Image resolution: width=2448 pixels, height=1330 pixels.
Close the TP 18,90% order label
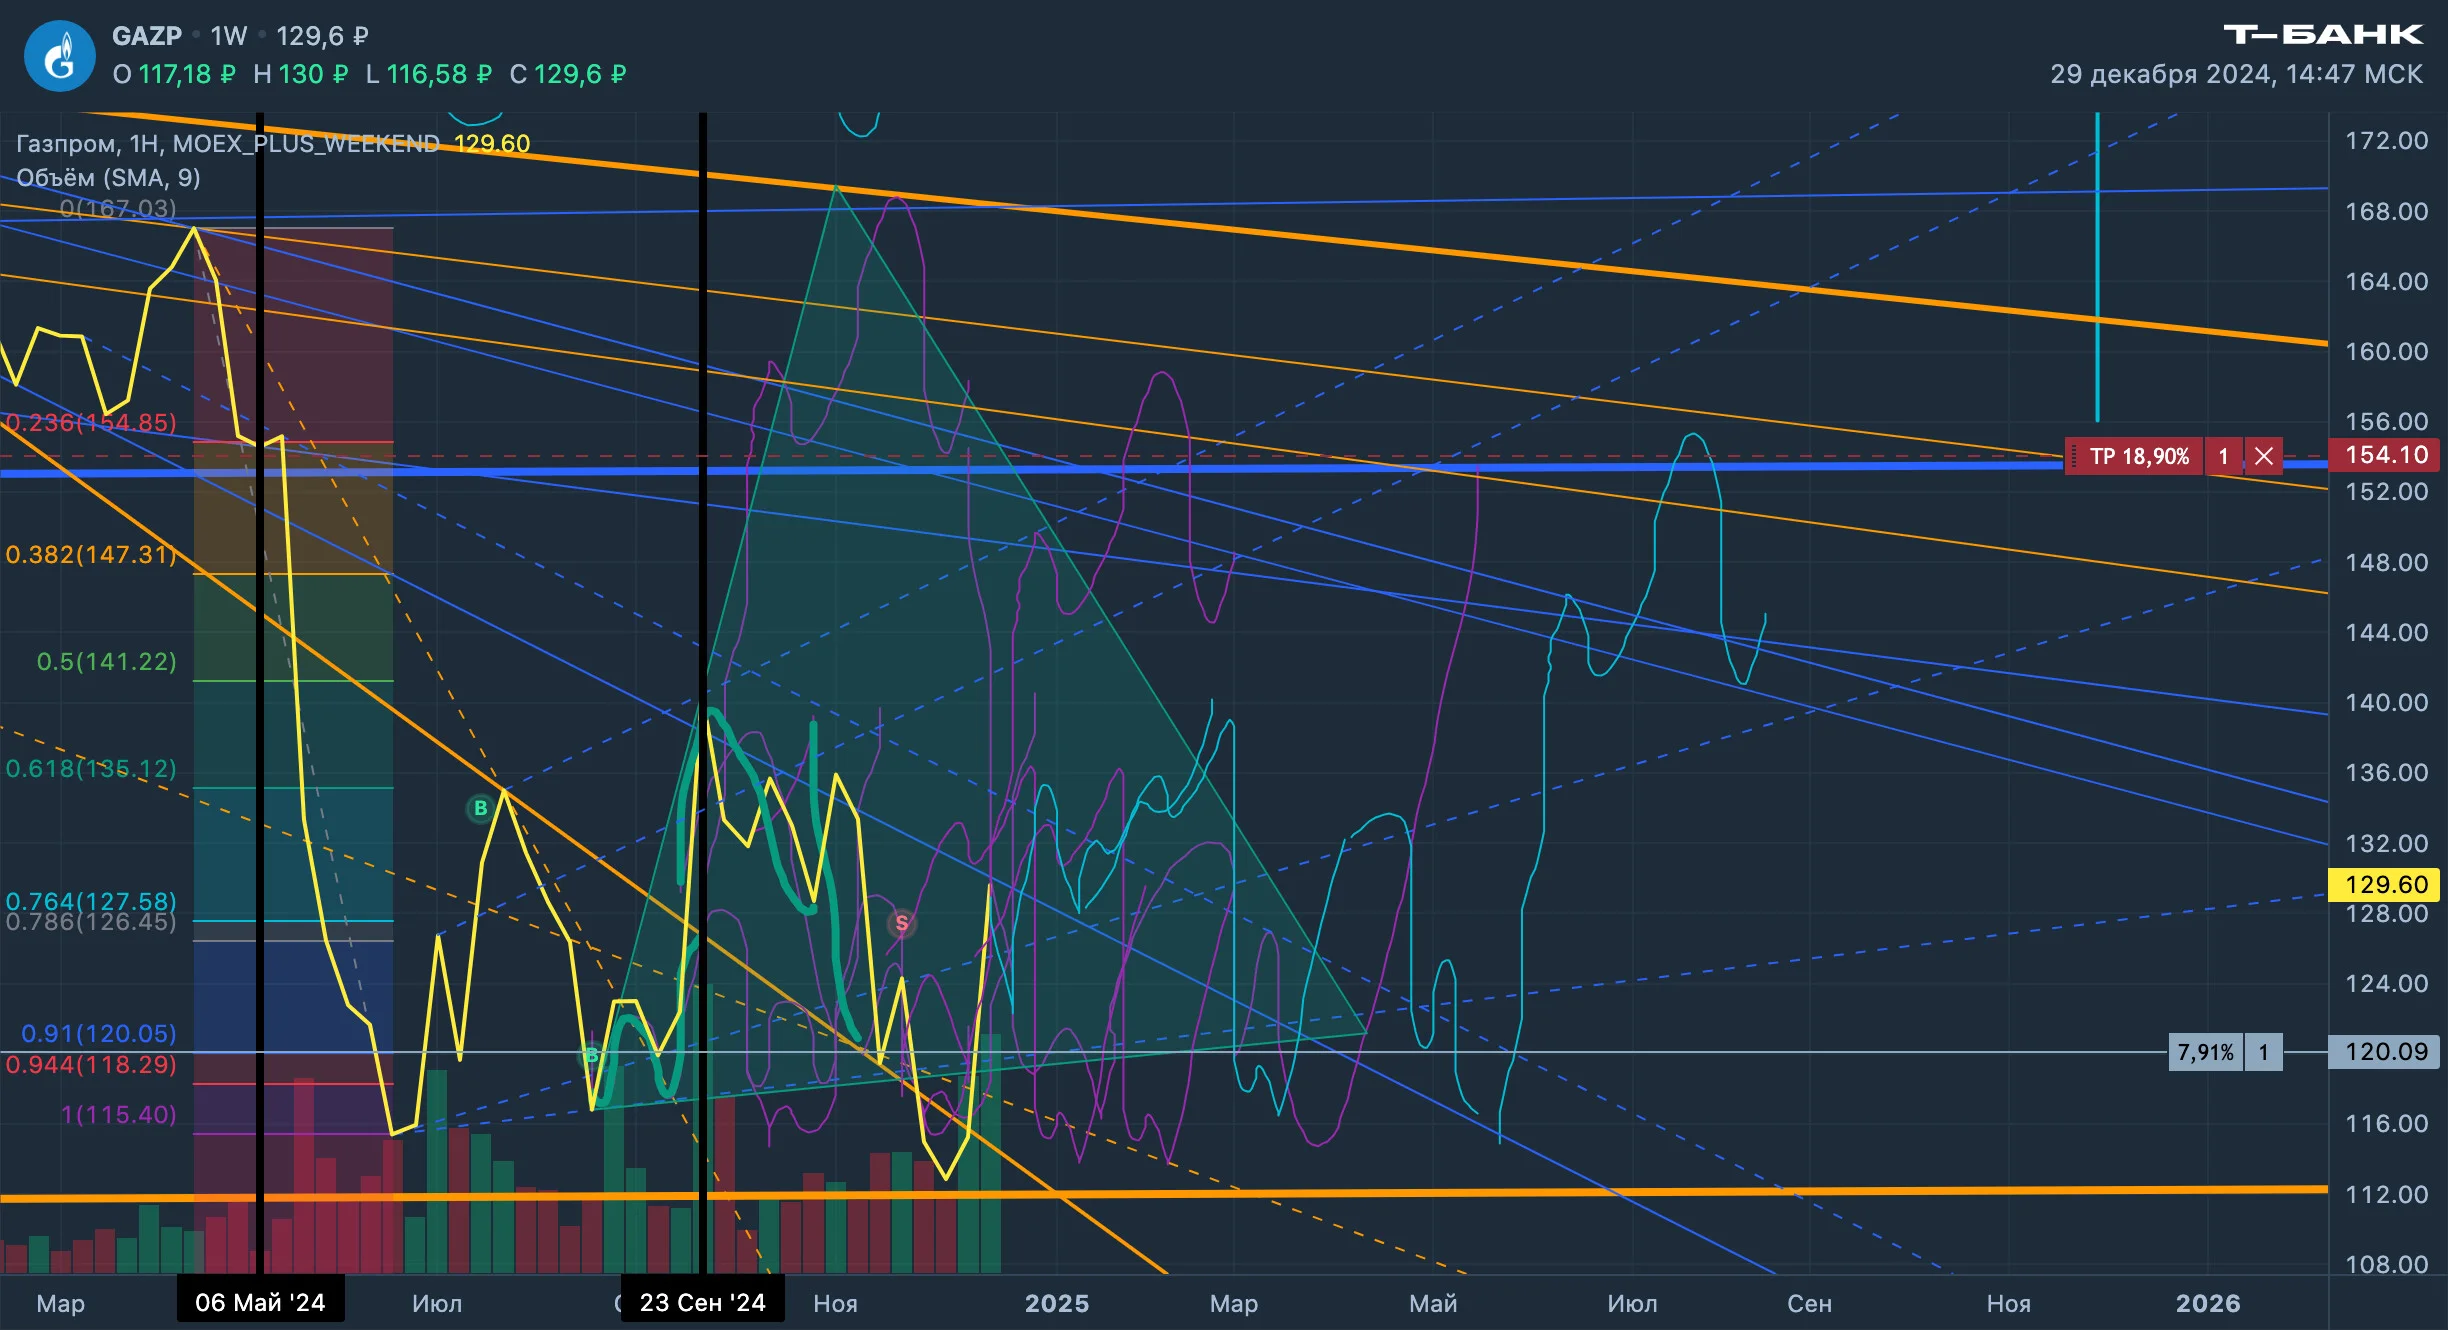[x=2264, y=457]
